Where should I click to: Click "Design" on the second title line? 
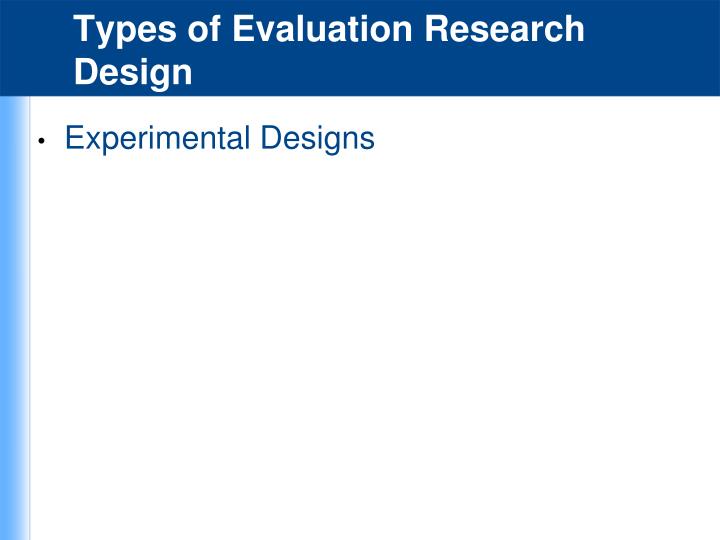click(x=133, y=73)
